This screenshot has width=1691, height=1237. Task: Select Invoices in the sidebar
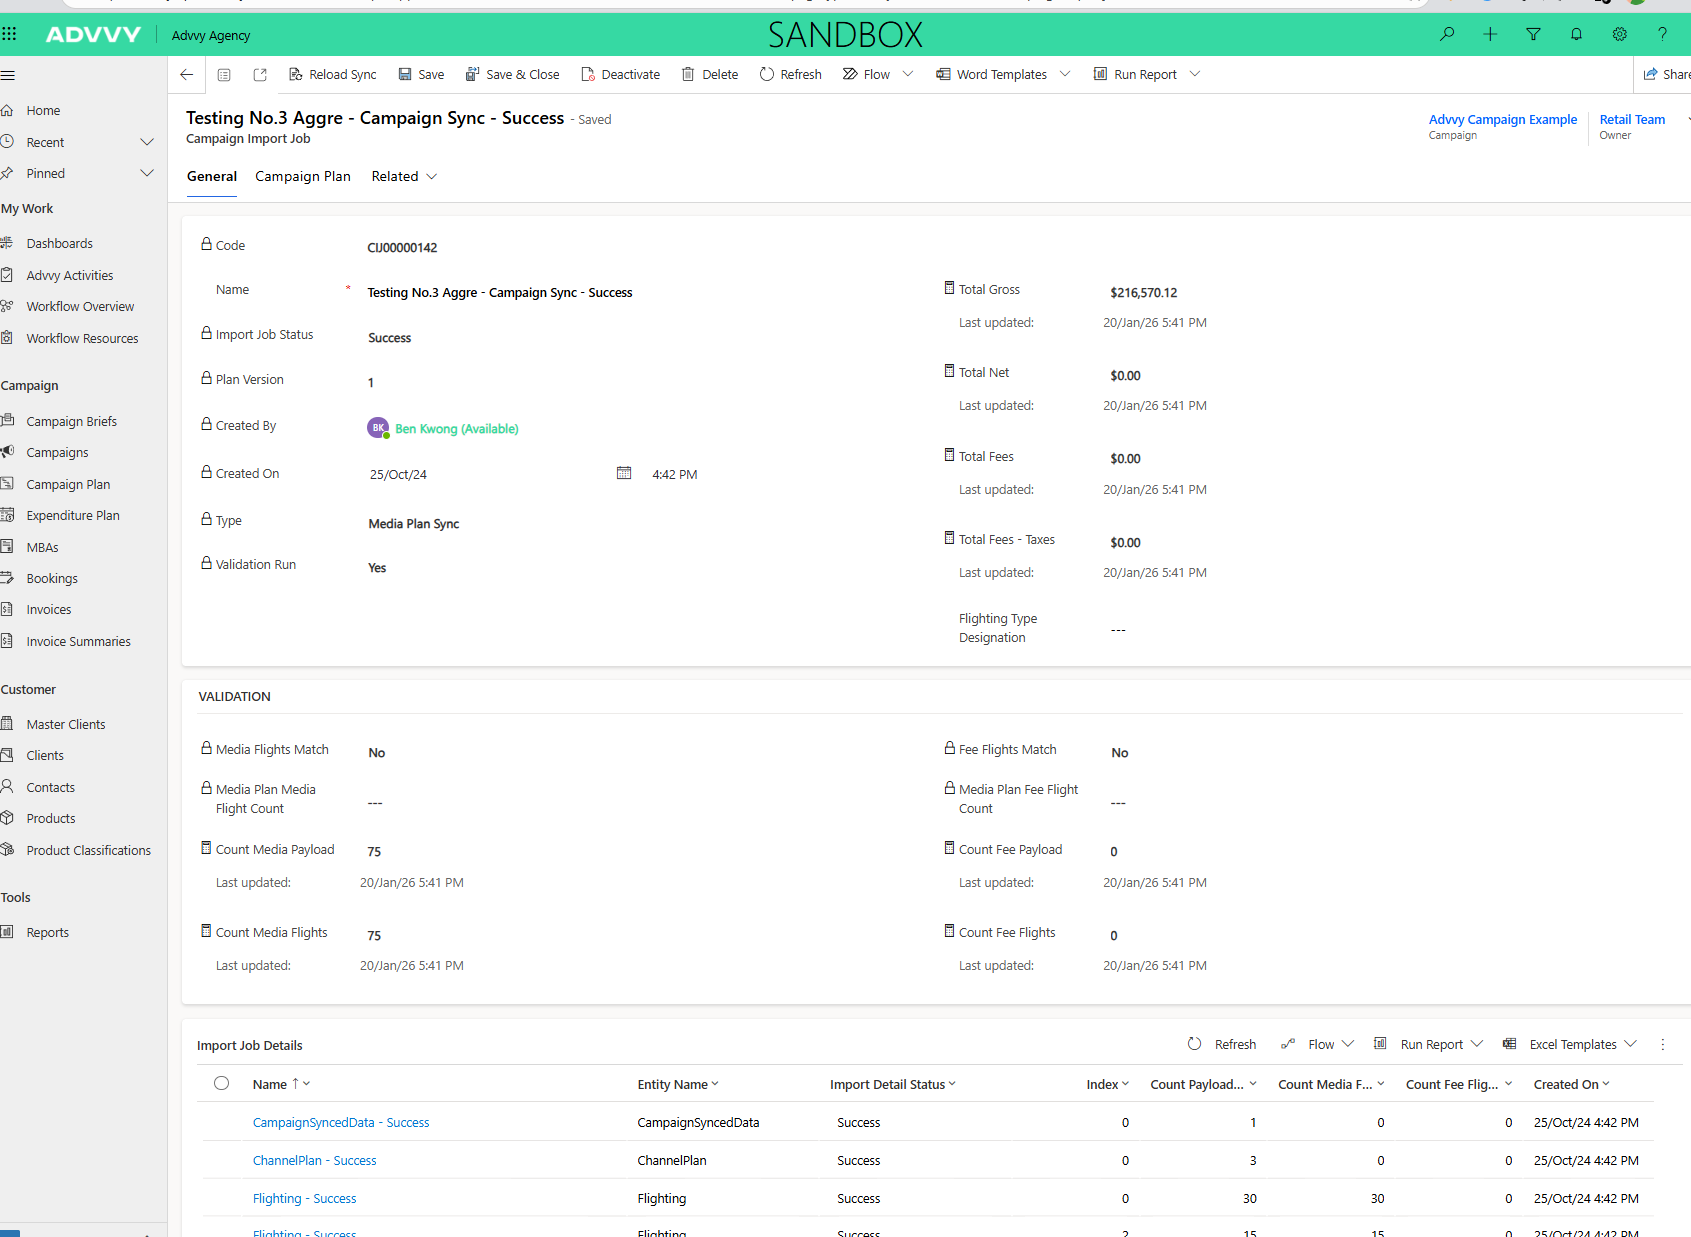click(x=48, y=609)
